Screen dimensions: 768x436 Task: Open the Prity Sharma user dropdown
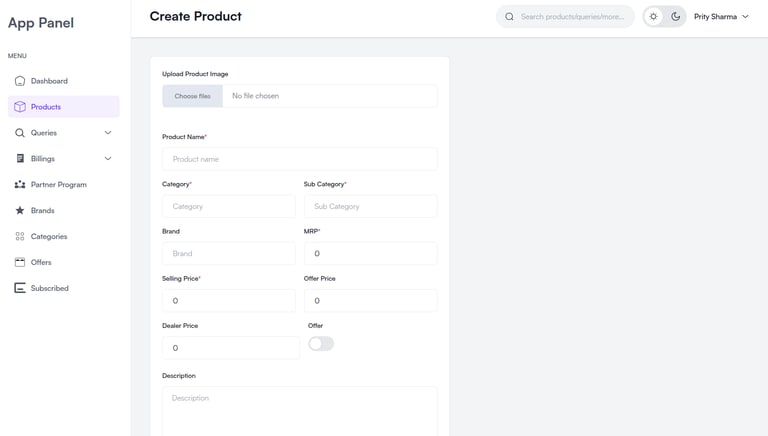click(x=721, y=17)
